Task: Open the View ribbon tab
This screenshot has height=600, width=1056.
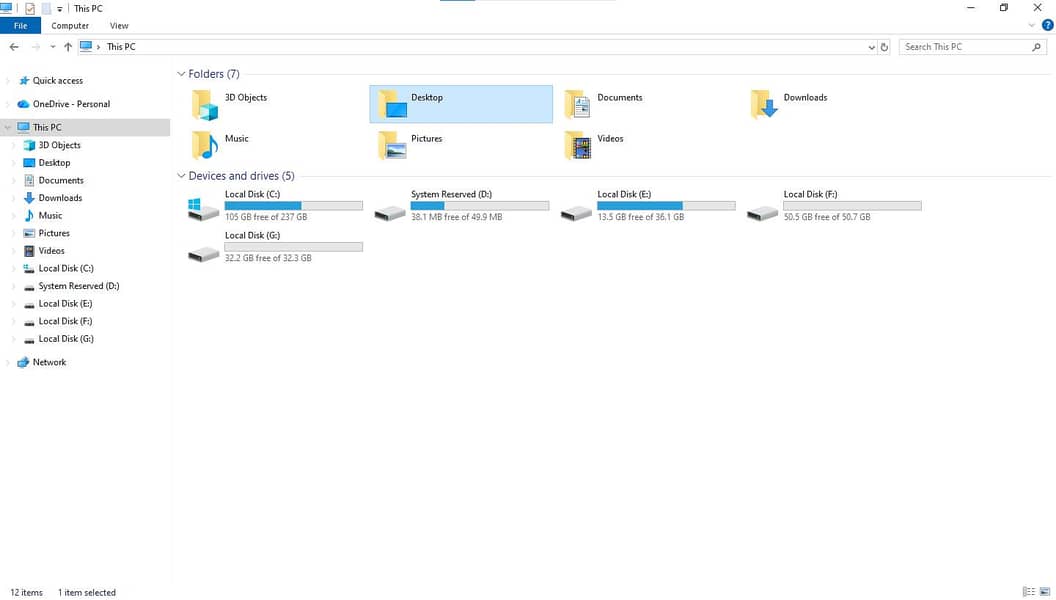Action: click(119, 26)
